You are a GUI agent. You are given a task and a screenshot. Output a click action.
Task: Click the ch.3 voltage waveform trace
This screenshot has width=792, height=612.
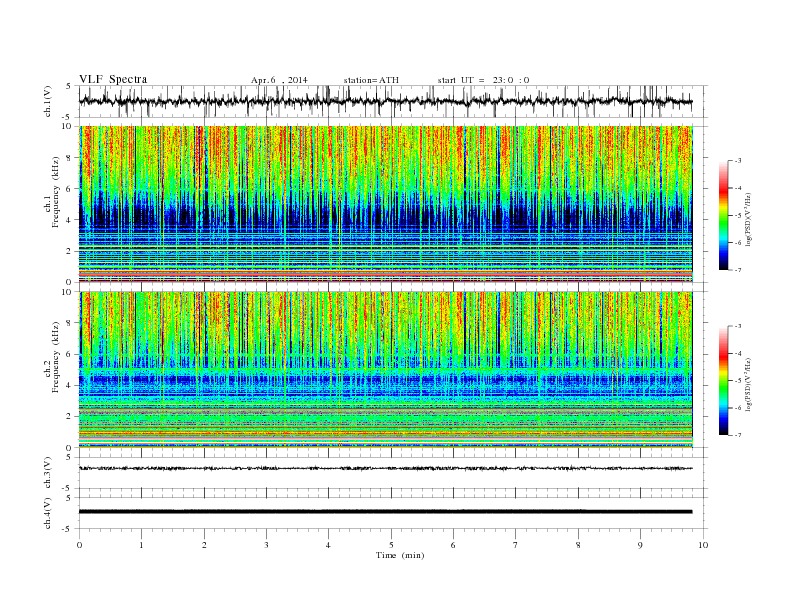click(385, 468)
